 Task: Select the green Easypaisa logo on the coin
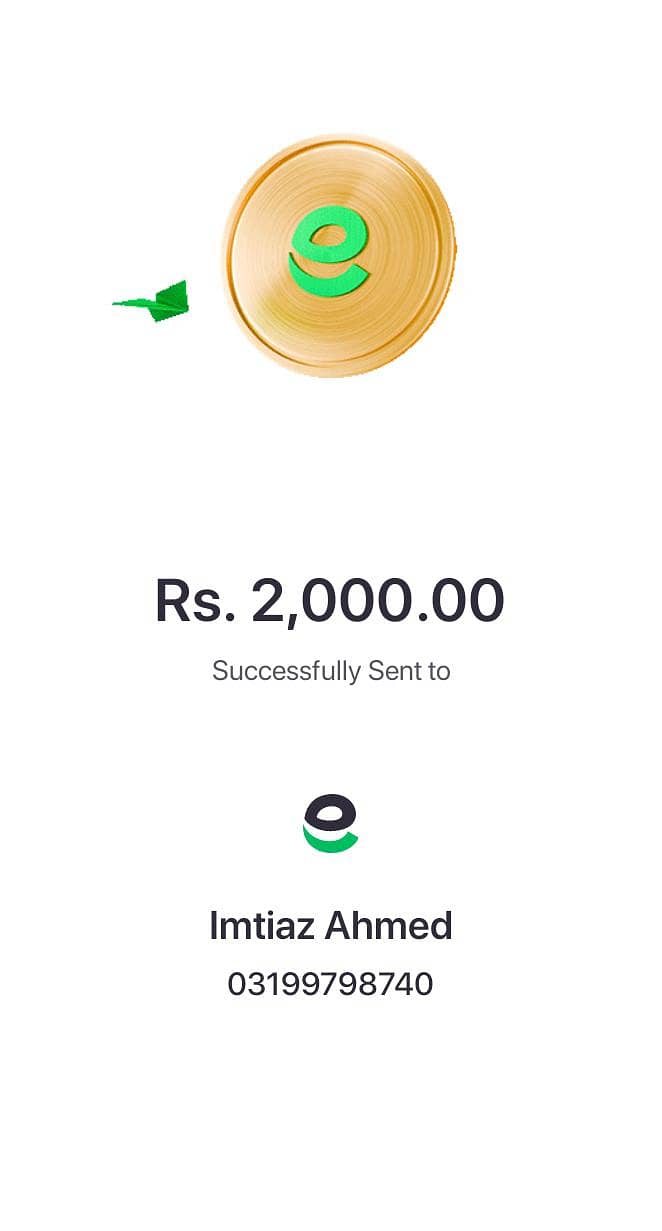(x=329, y=250)
